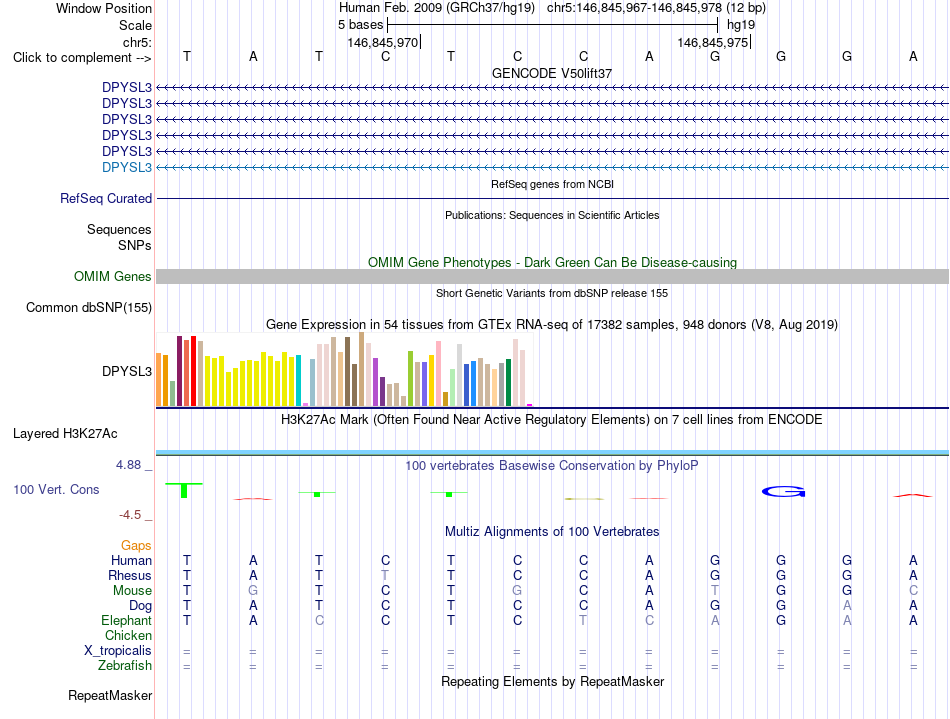Click the Elephant species label
Image resolution: width=950 pixels, height=719 pixels.
coord(127,621)
